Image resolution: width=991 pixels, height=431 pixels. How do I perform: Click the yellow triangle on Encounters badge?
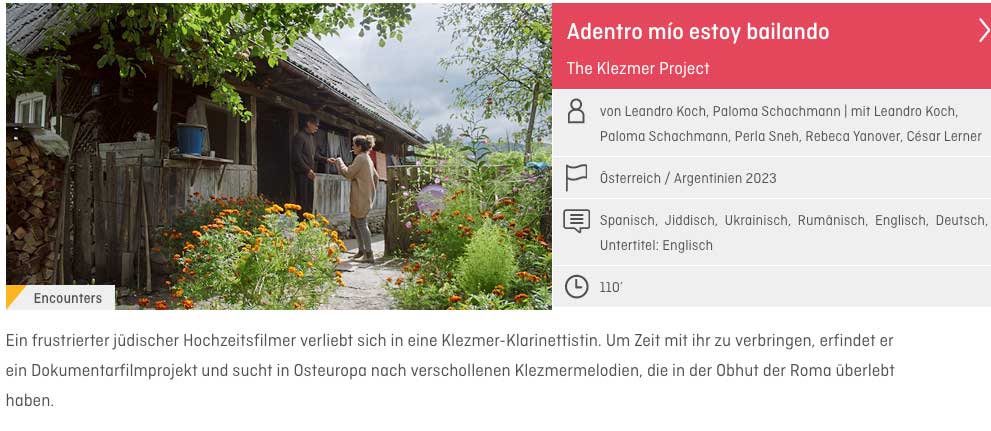click(x=14, y=296)
